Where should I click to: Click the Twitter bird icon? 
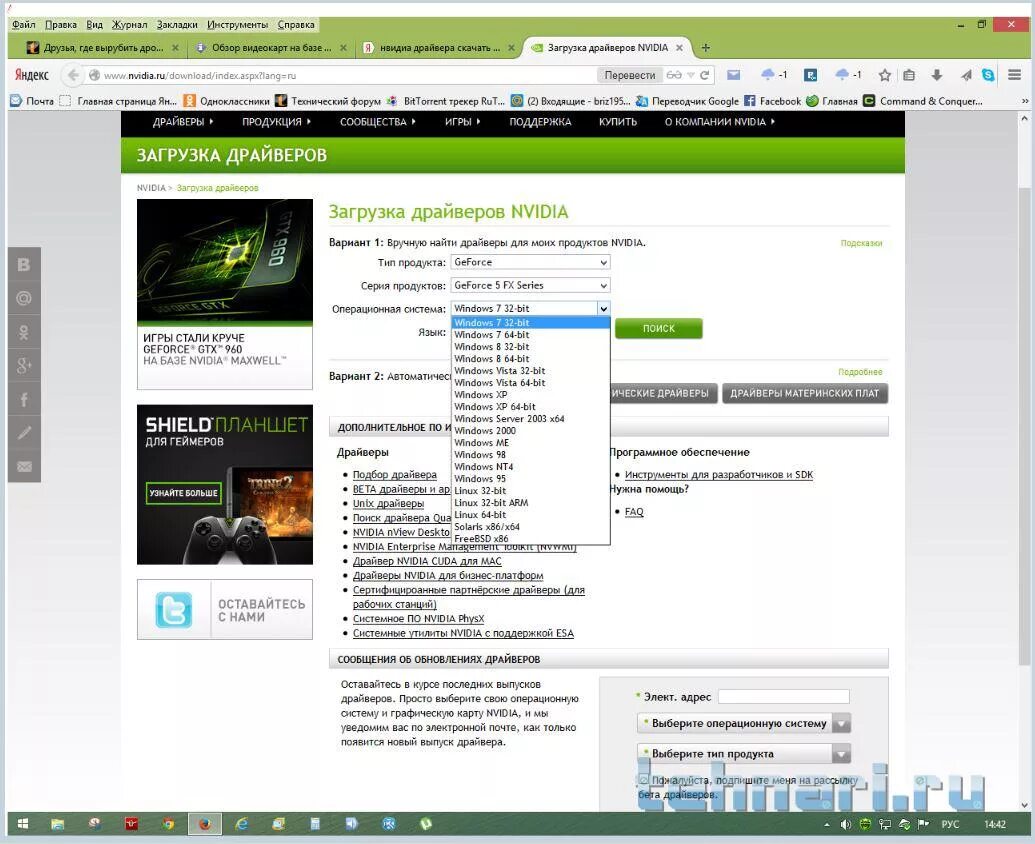tap(174, 609)
